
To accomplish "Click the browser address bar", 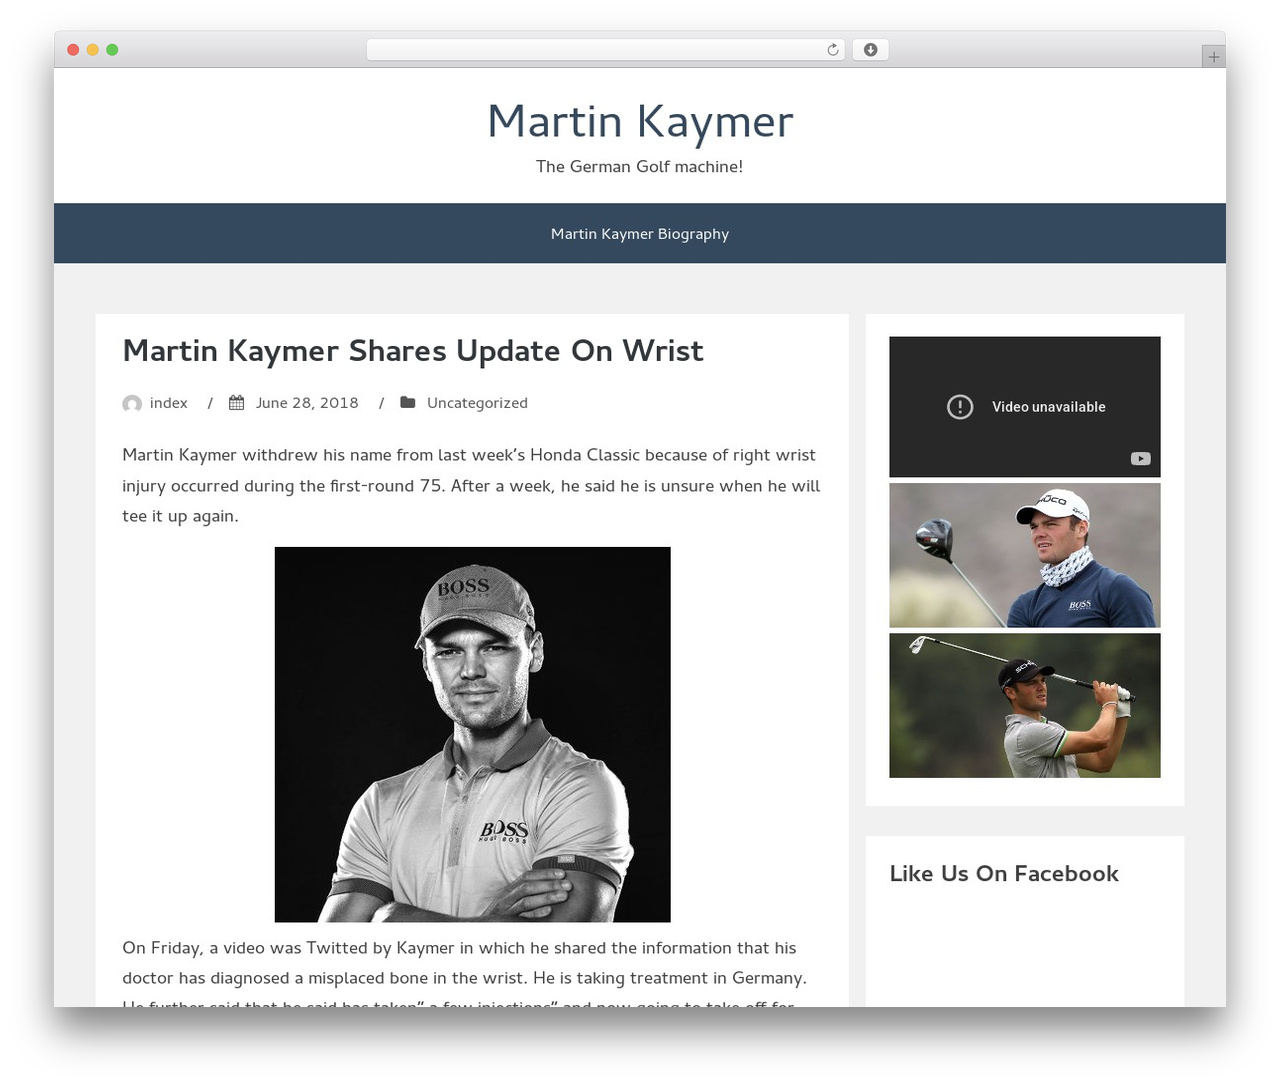I will tap(606, 50).
